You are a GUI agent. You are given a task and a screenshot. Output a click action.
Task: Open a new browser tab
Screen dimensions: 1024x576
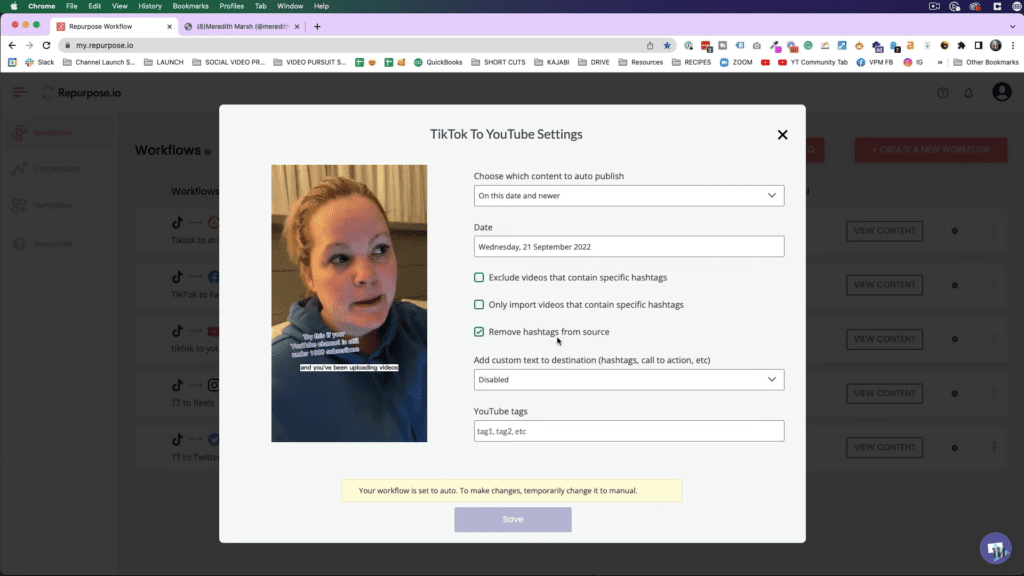[317, 27]
